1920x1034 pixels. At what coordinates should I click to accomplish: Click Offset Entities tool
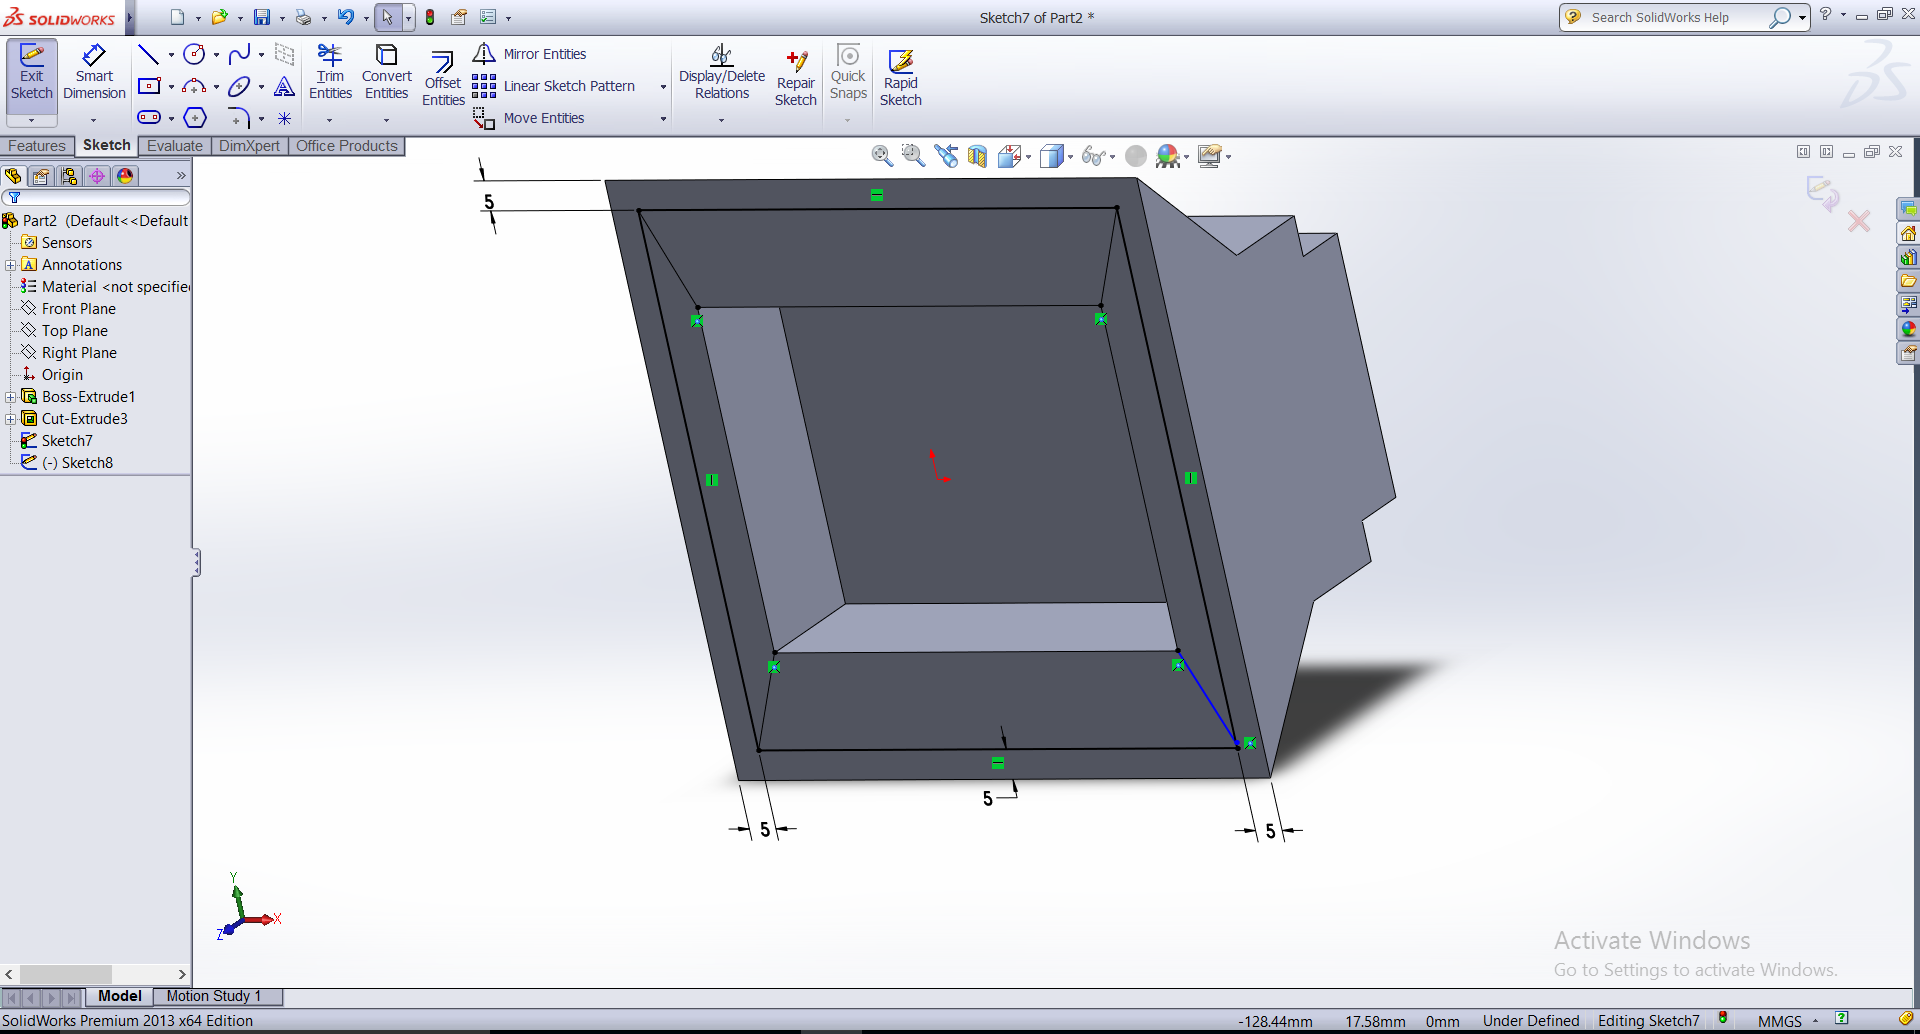coord(443,78)
